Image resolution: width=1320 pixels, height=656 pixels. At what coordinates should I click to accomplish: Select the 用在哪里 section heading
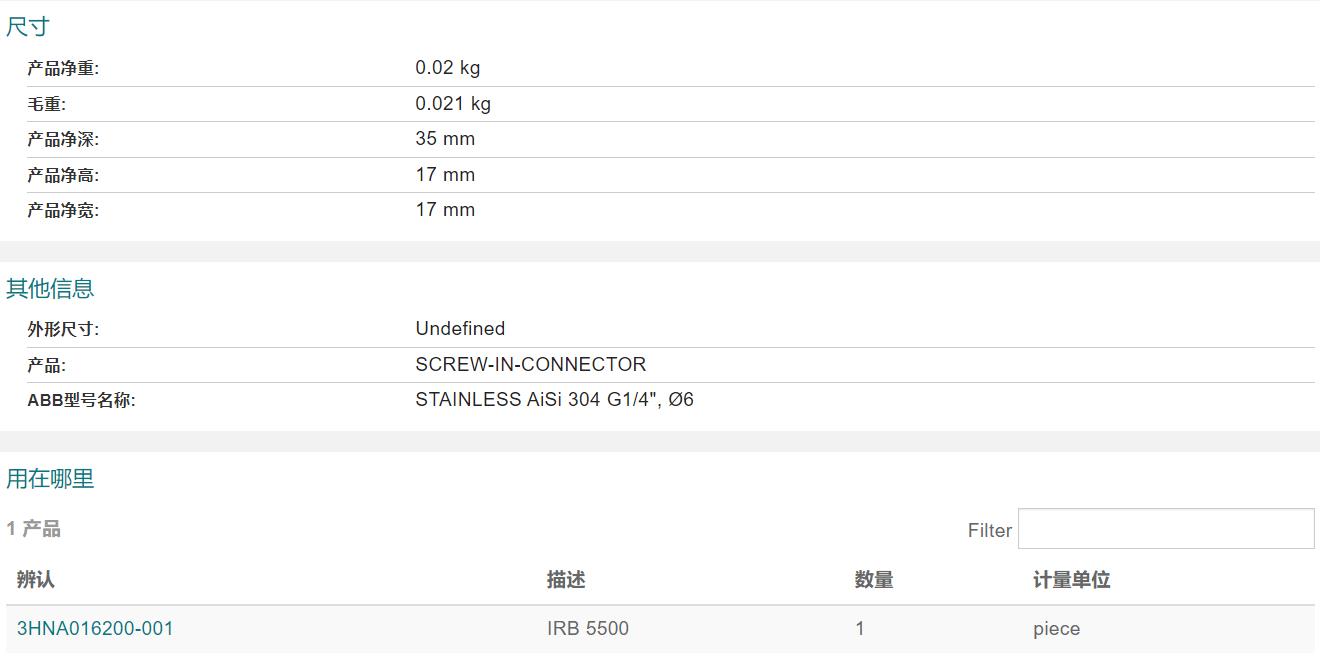[50, 479]
